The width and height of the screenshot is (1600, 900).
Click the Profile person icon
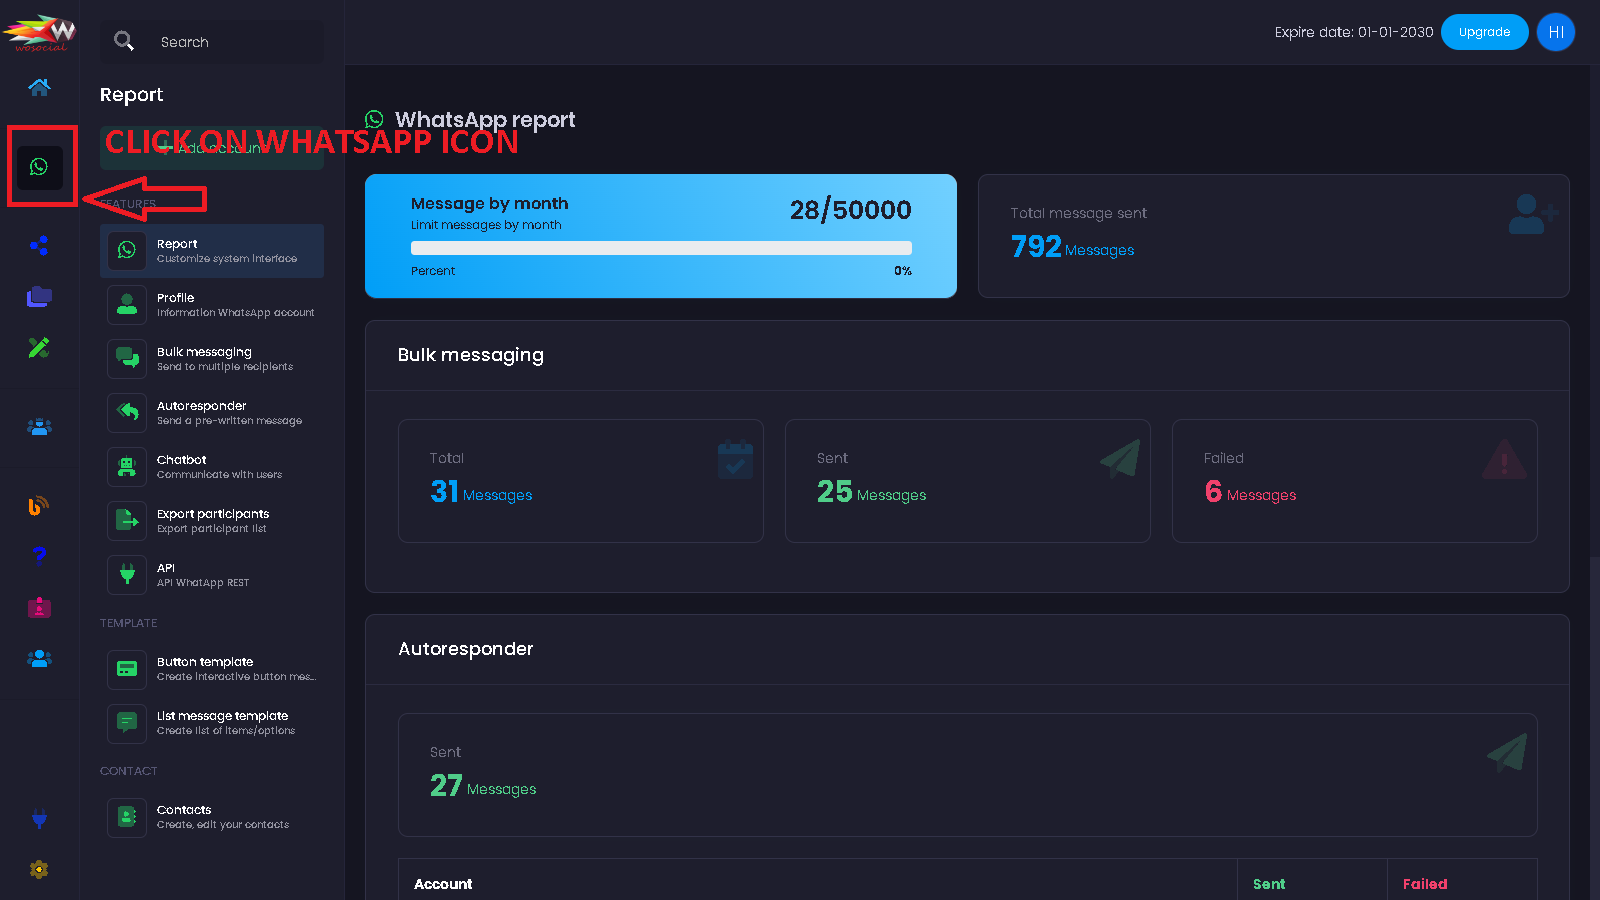(x=127, y=304)
